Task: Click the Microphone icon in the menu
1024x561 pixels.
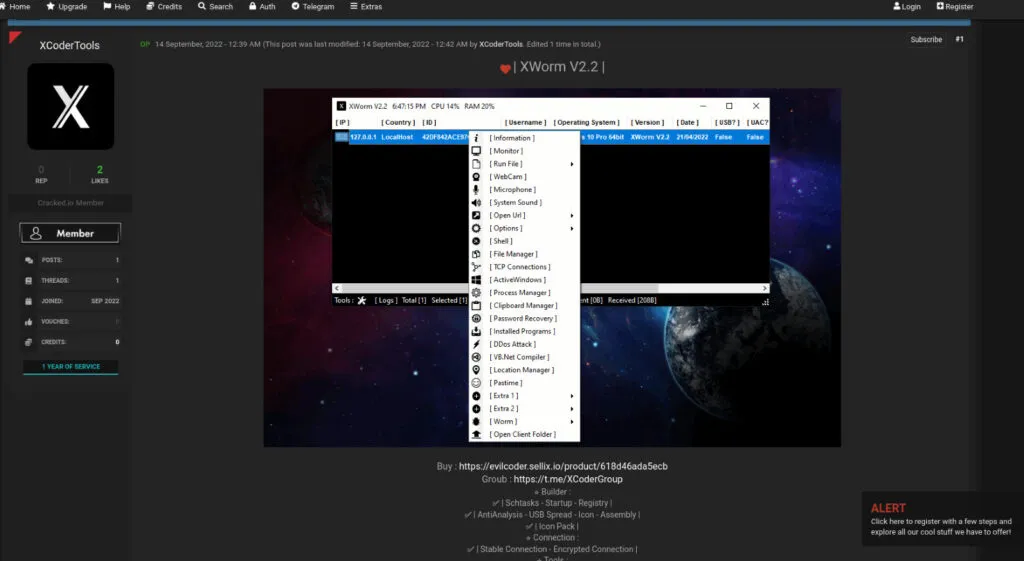Action: tap(476, 189)
